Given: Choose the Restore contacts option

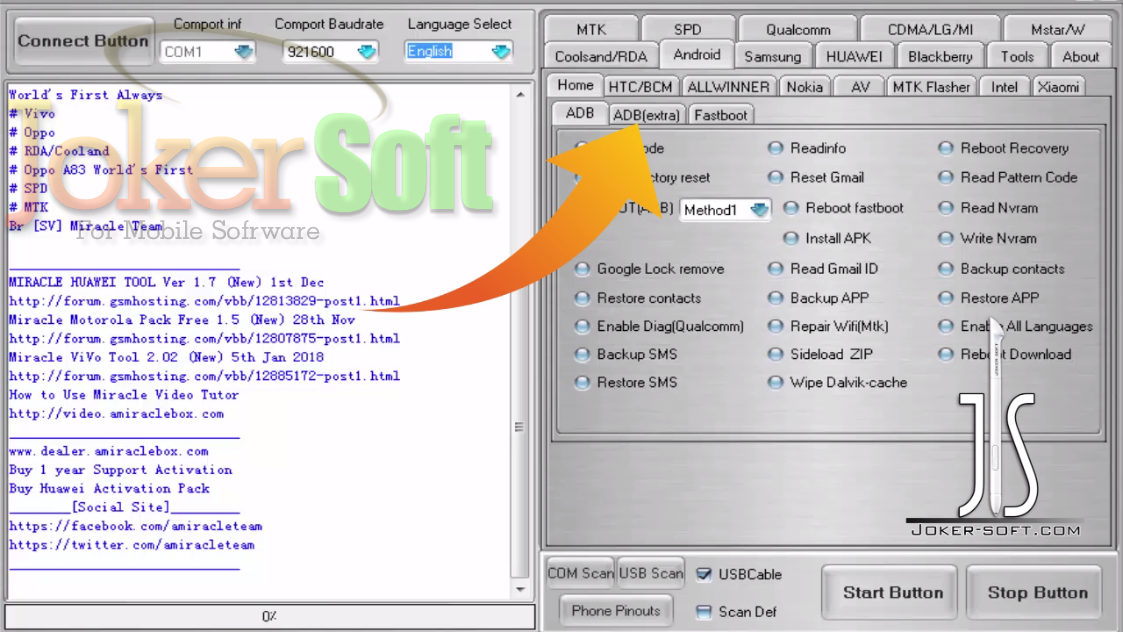Looking at the screenshot, I should [638, 298].
